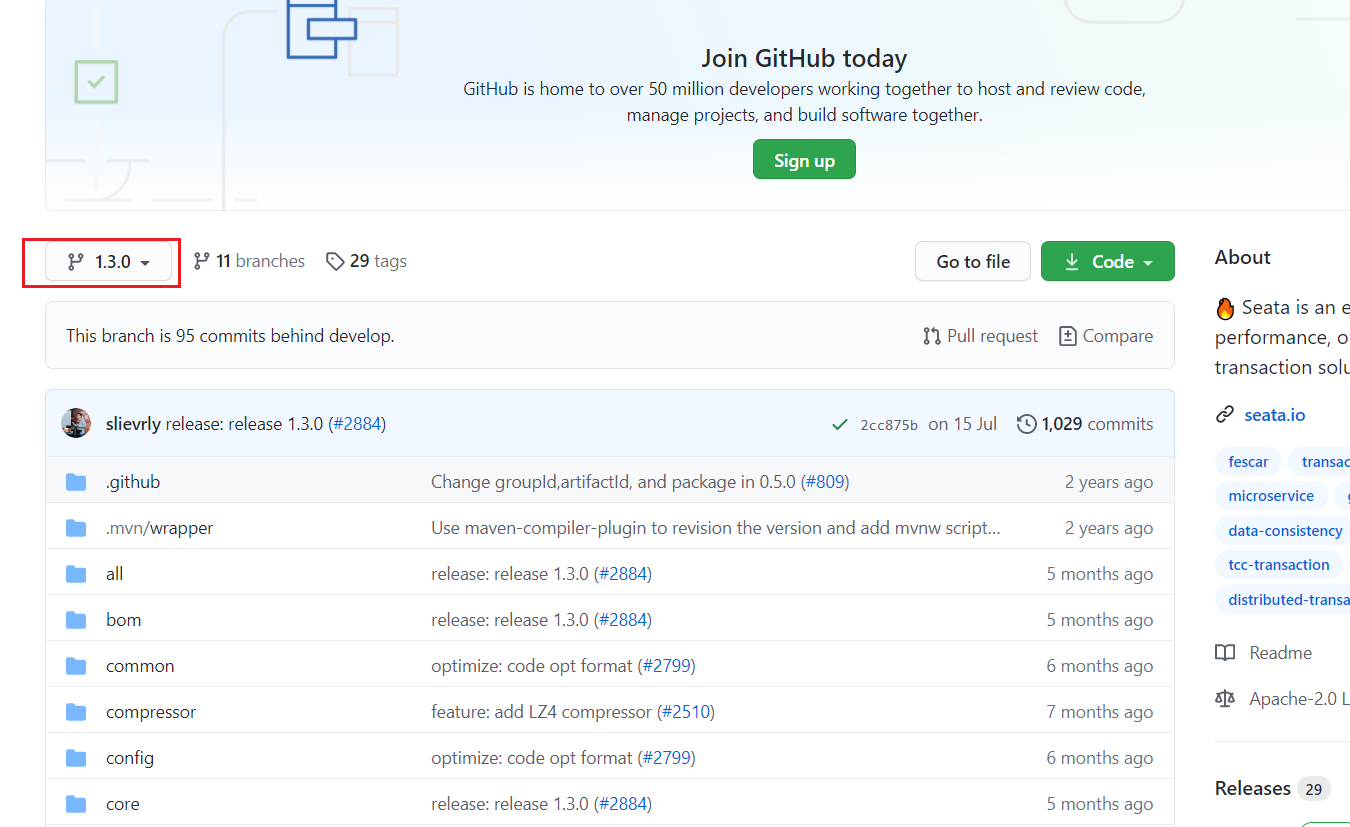Open the 1.3.0 branch selector dropdown

click(x=109, y=262)
